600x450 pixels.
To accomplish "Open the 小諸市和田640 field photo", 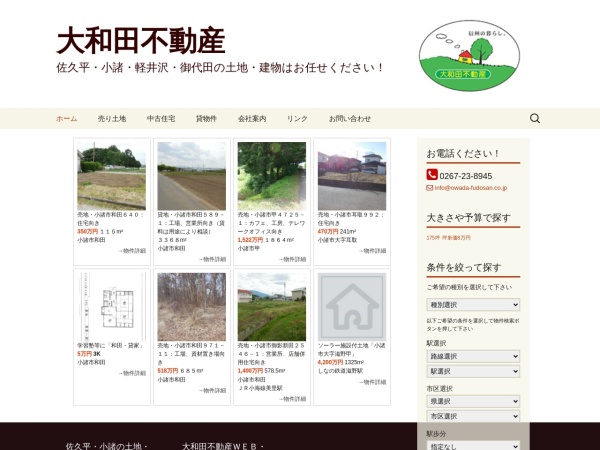I will click(111, 176).
